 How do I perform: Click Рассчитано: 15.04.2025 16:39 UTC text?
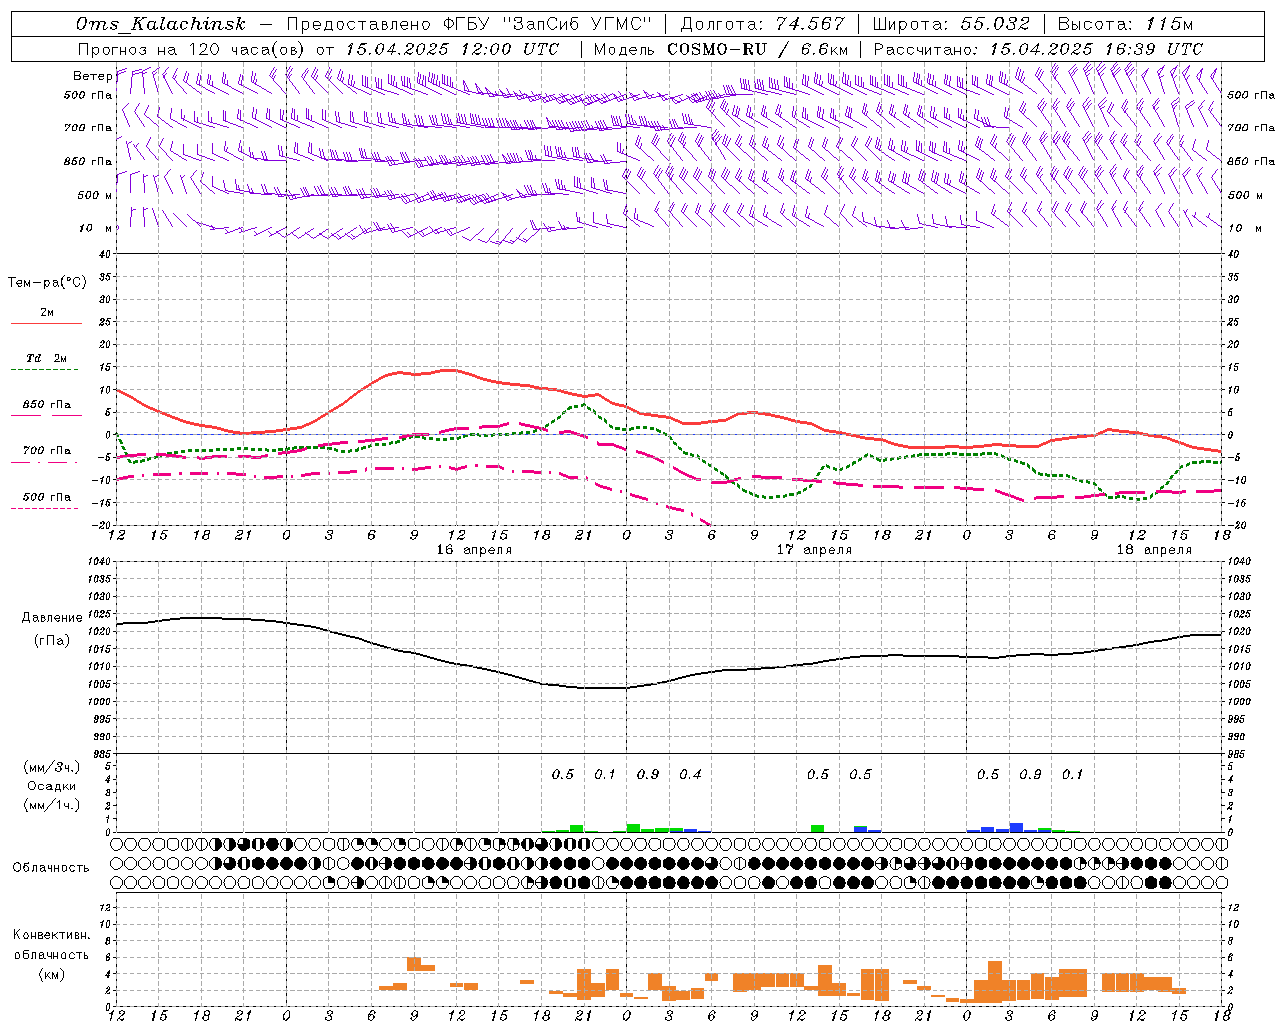(x=1038, y=49)
